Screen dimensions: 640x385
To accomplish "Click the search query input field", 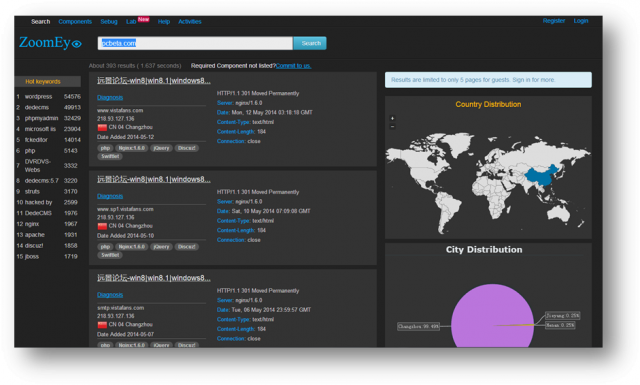I will tap(195, 43).
